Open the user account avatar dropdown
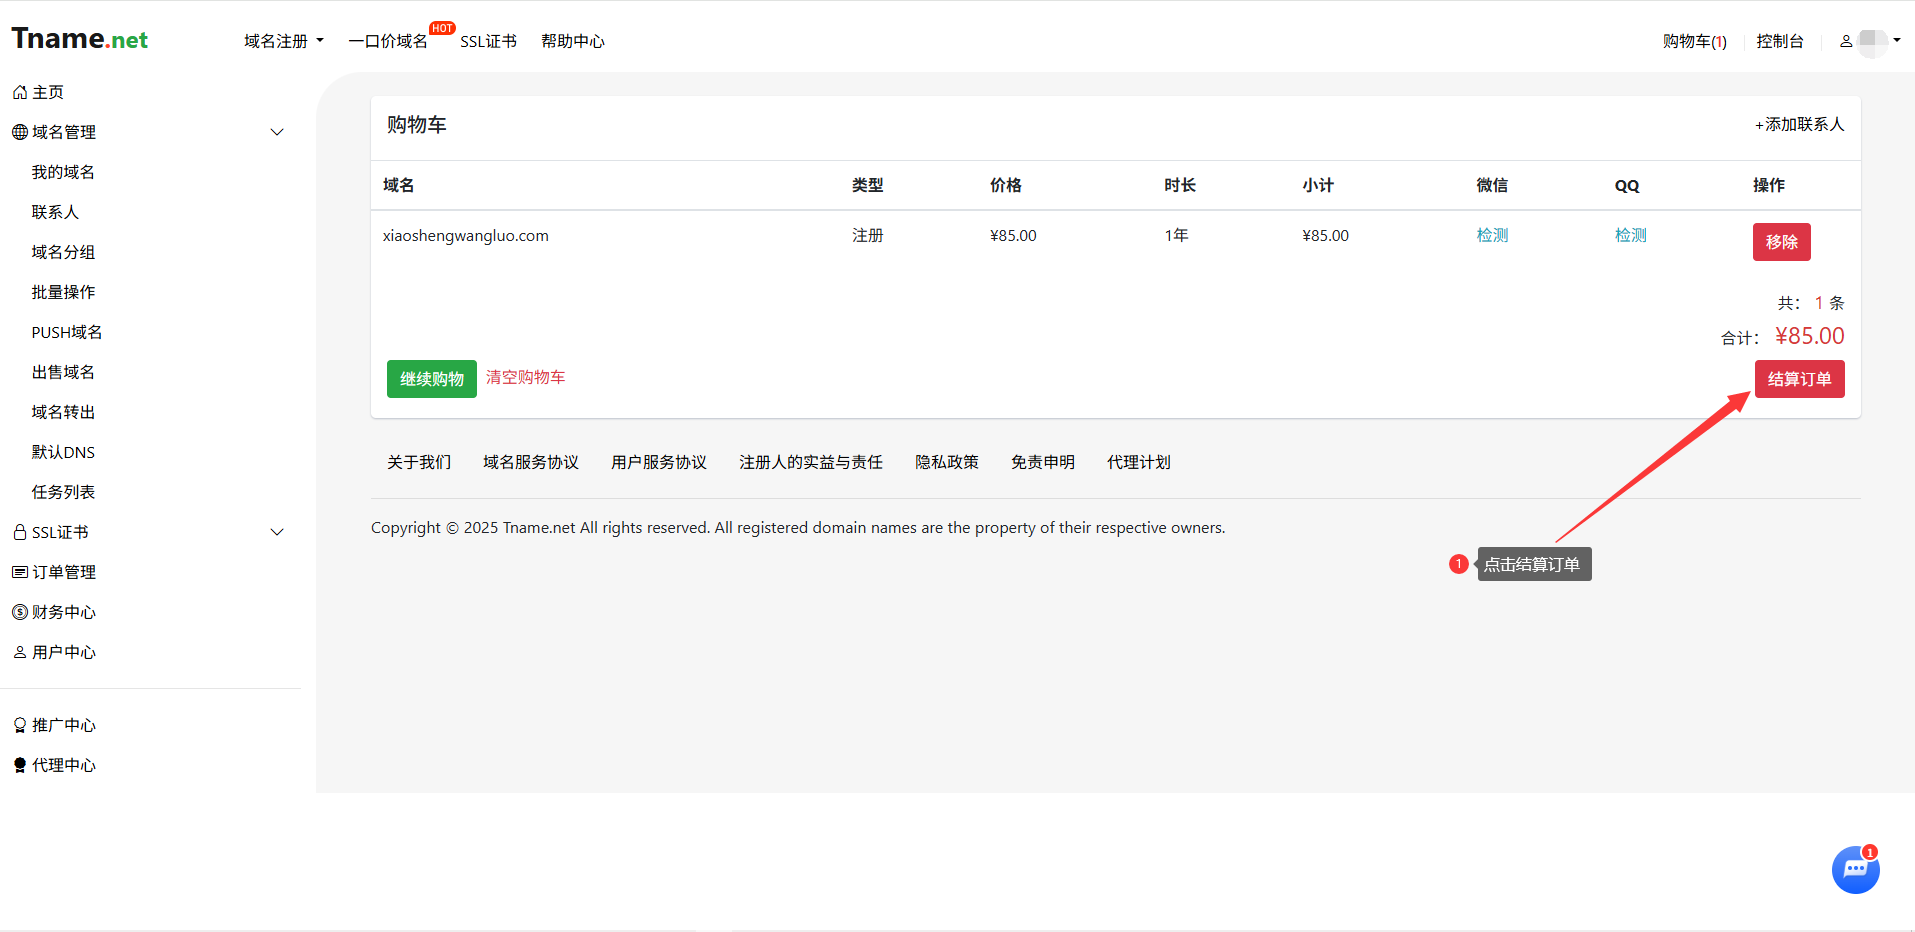1915x932 pixels. (x=1871, y=41)
